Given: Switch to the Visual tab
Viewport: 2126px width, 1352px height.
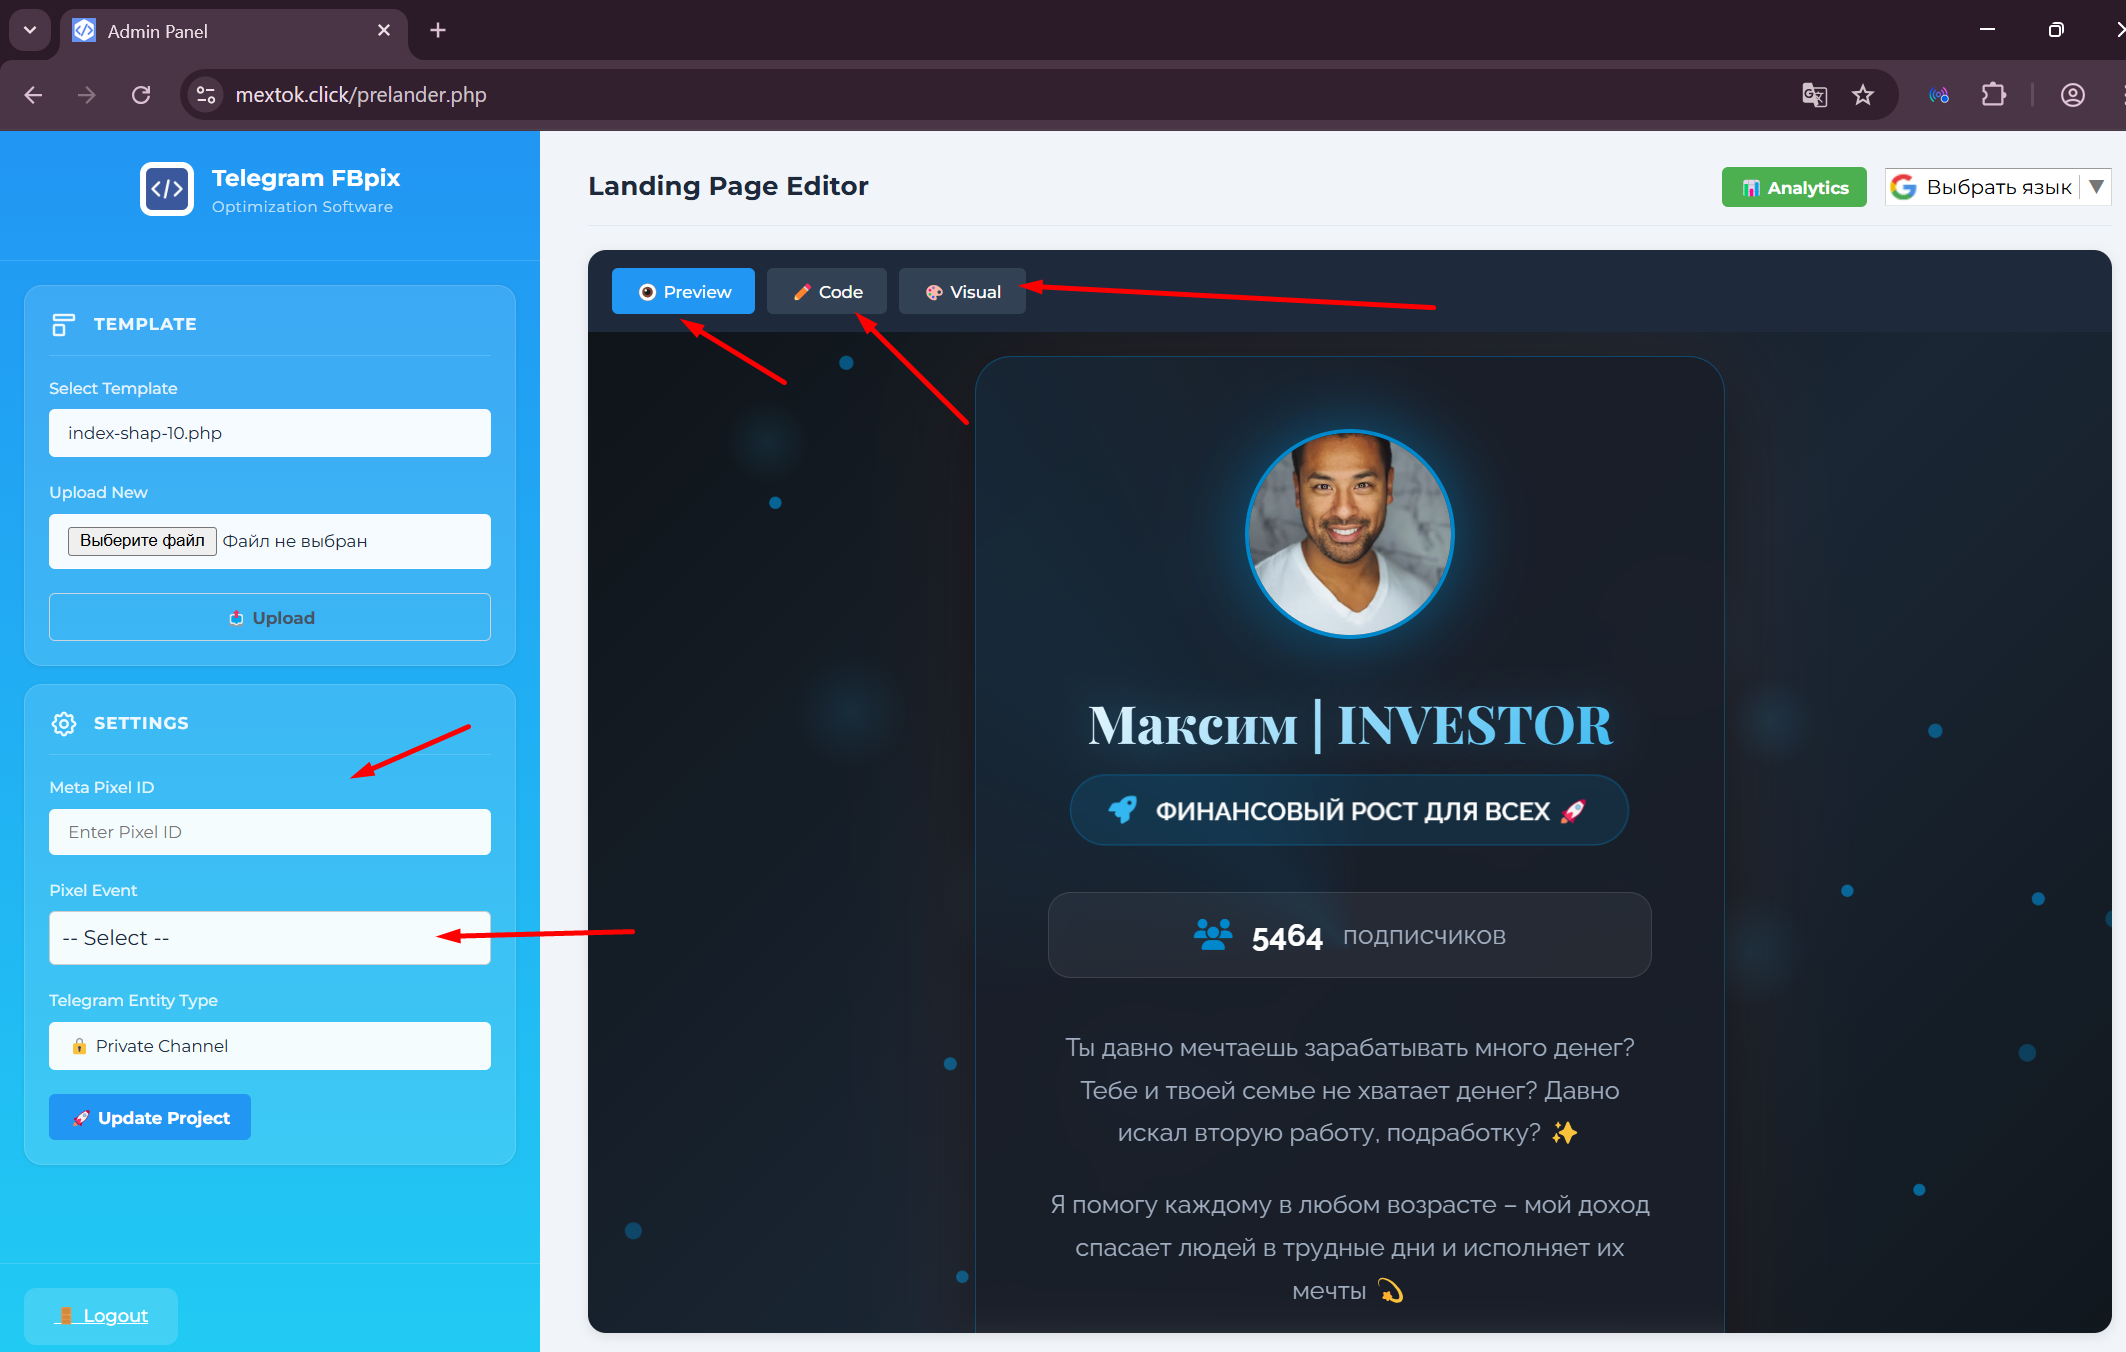Looking at the screenshot, I should click(962, 292).
